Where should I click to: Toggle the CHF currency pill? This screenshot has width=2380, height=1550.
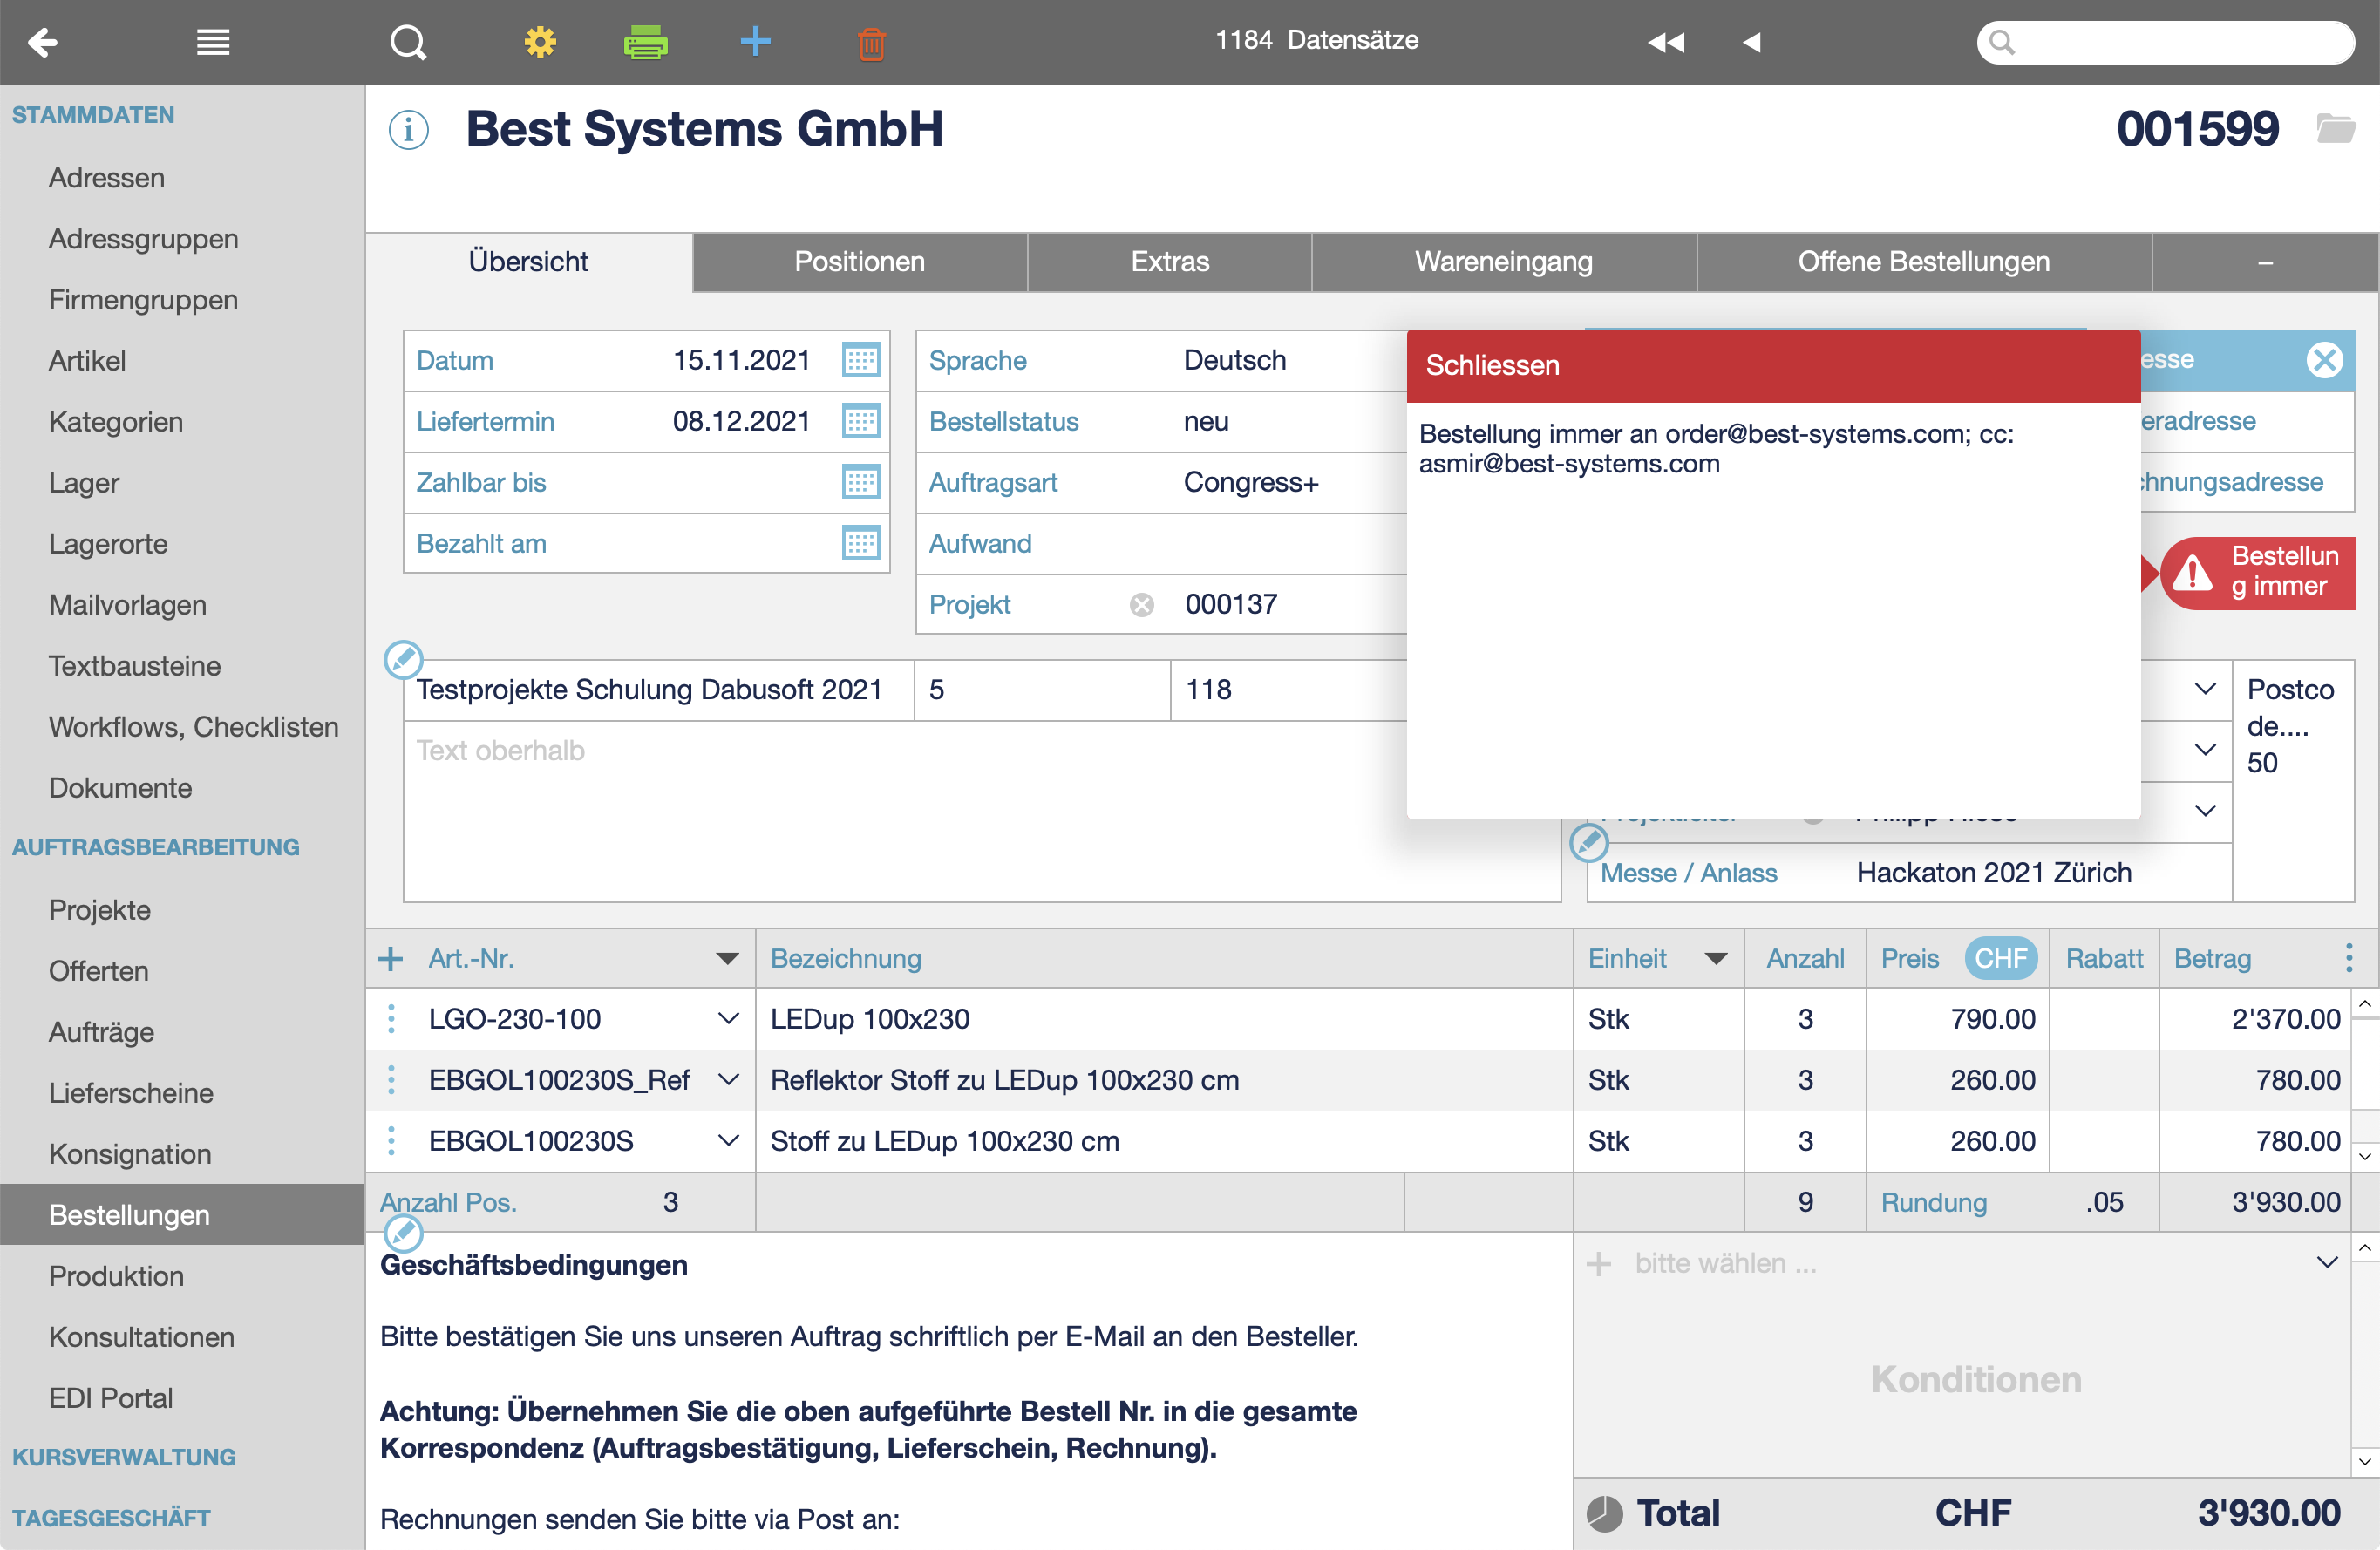click(x=2001, y=959)
